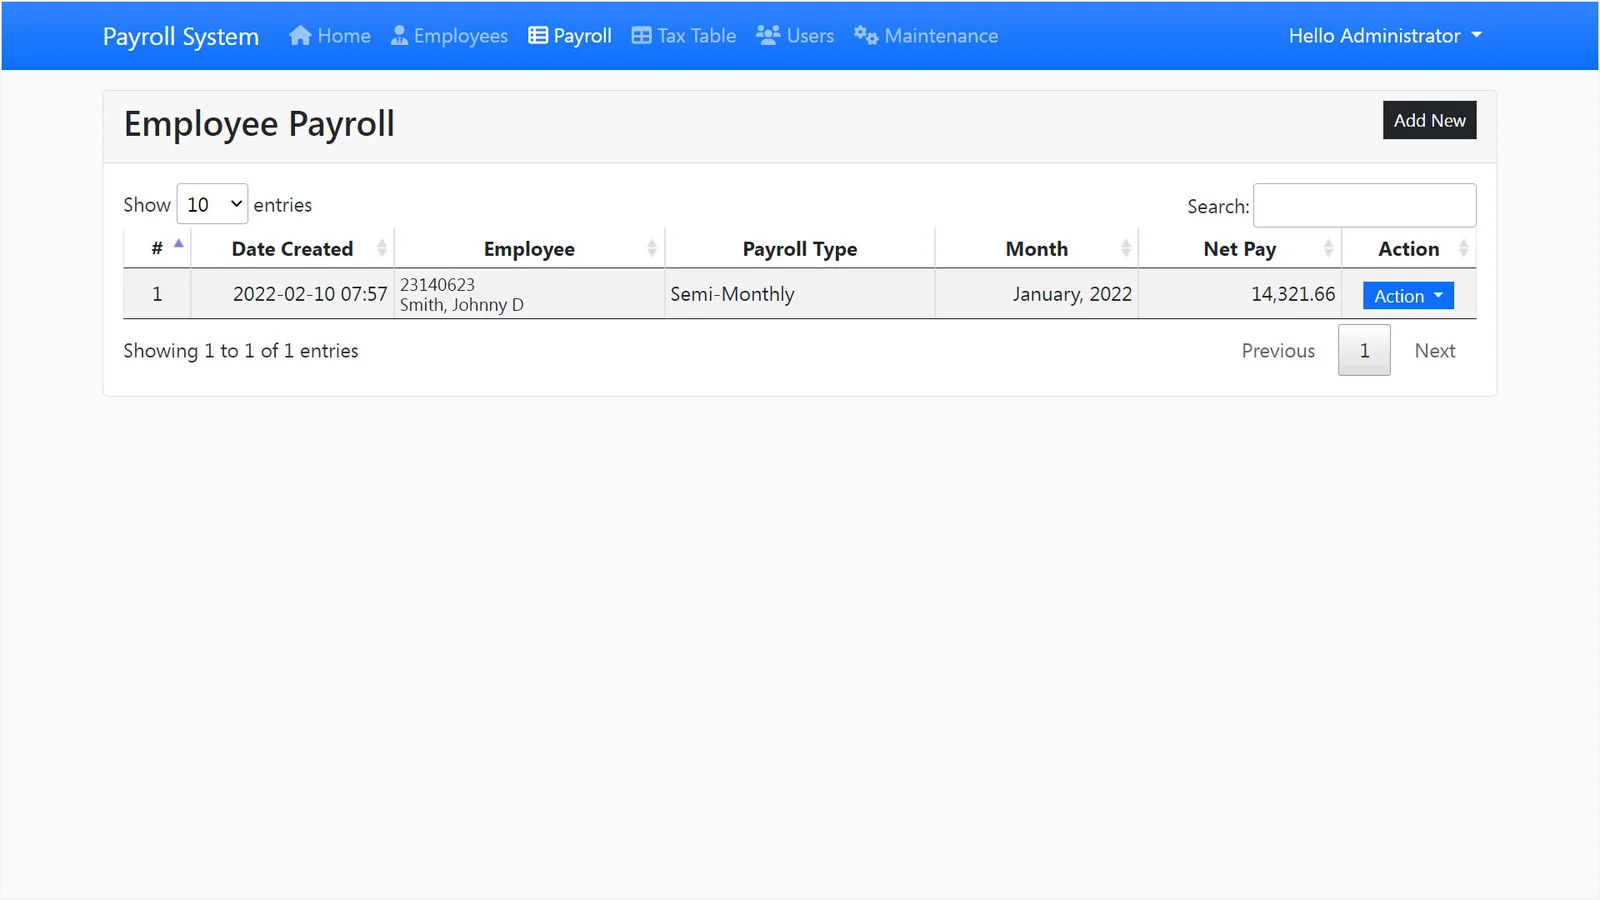Go to Employees page
1600x900 pixels.
tap(449, 36)
